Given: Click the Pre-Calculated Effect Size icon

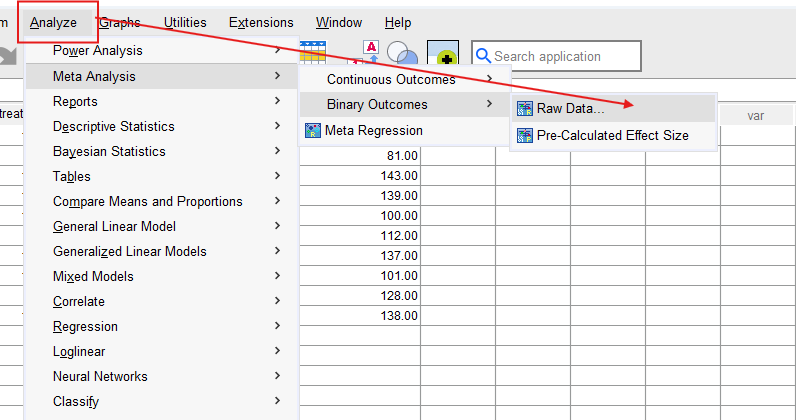Looking at the screenshot, I should (524, 135).
